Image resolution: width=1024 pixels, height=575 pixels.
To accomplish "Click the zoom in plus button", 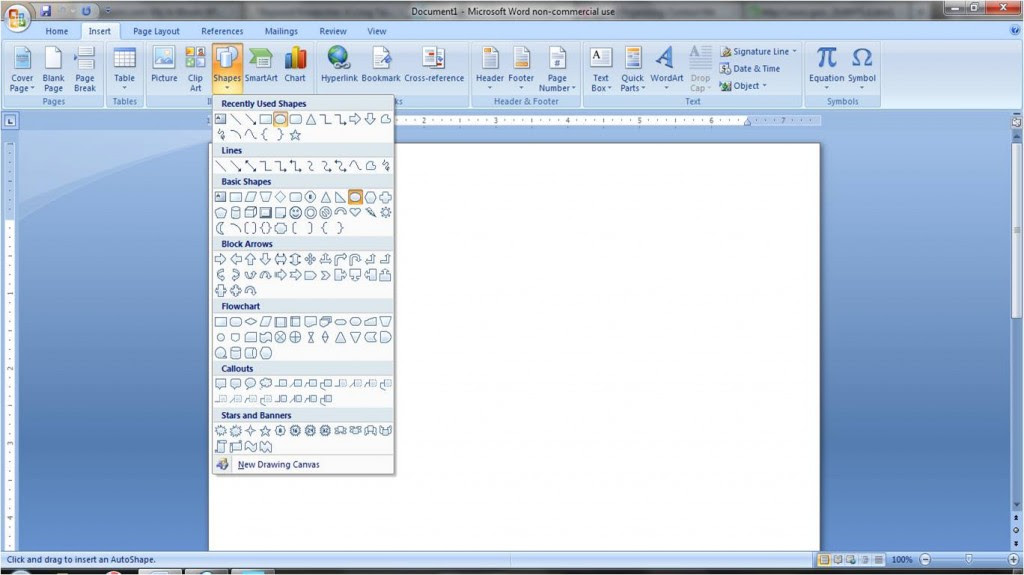I will 1014,559.
